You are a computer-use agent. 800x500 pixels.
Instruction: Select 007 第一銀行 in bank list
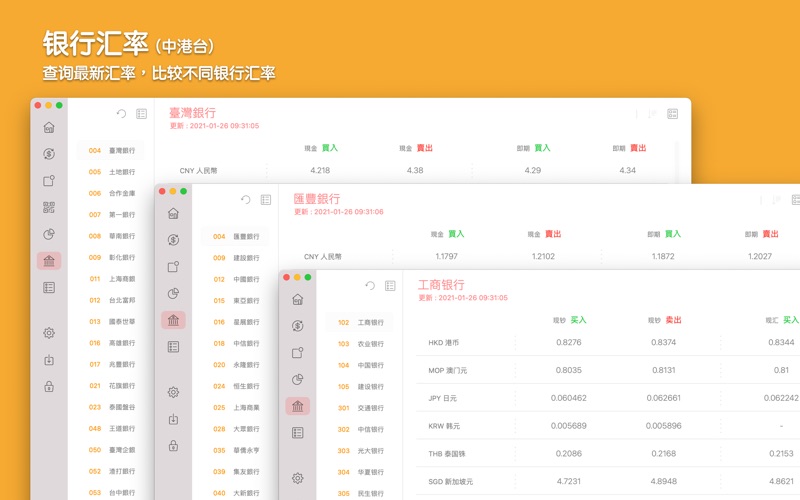point(111,215)
